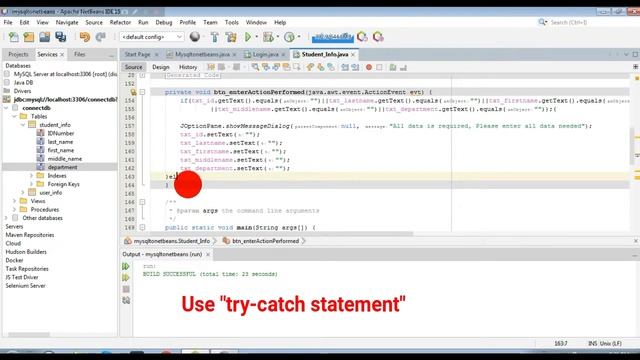Collapse the Tables folder node

14,116
